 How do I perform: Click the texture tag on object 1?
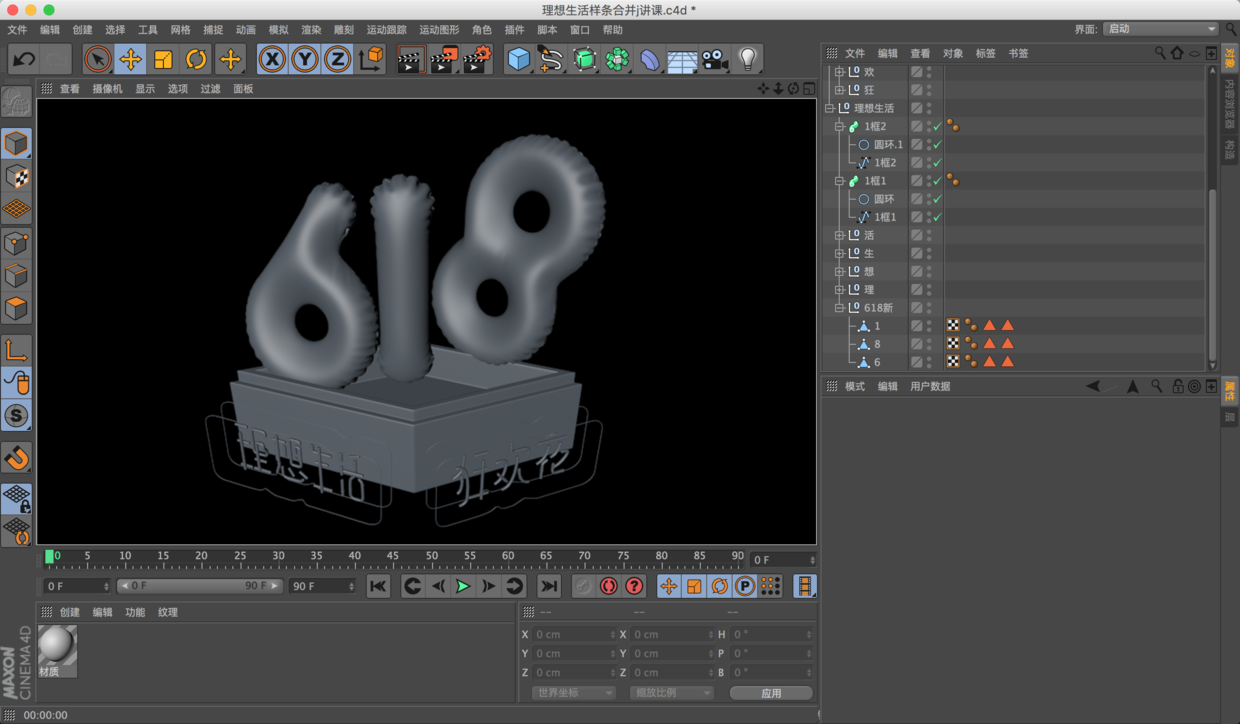[x=953, y=326]
